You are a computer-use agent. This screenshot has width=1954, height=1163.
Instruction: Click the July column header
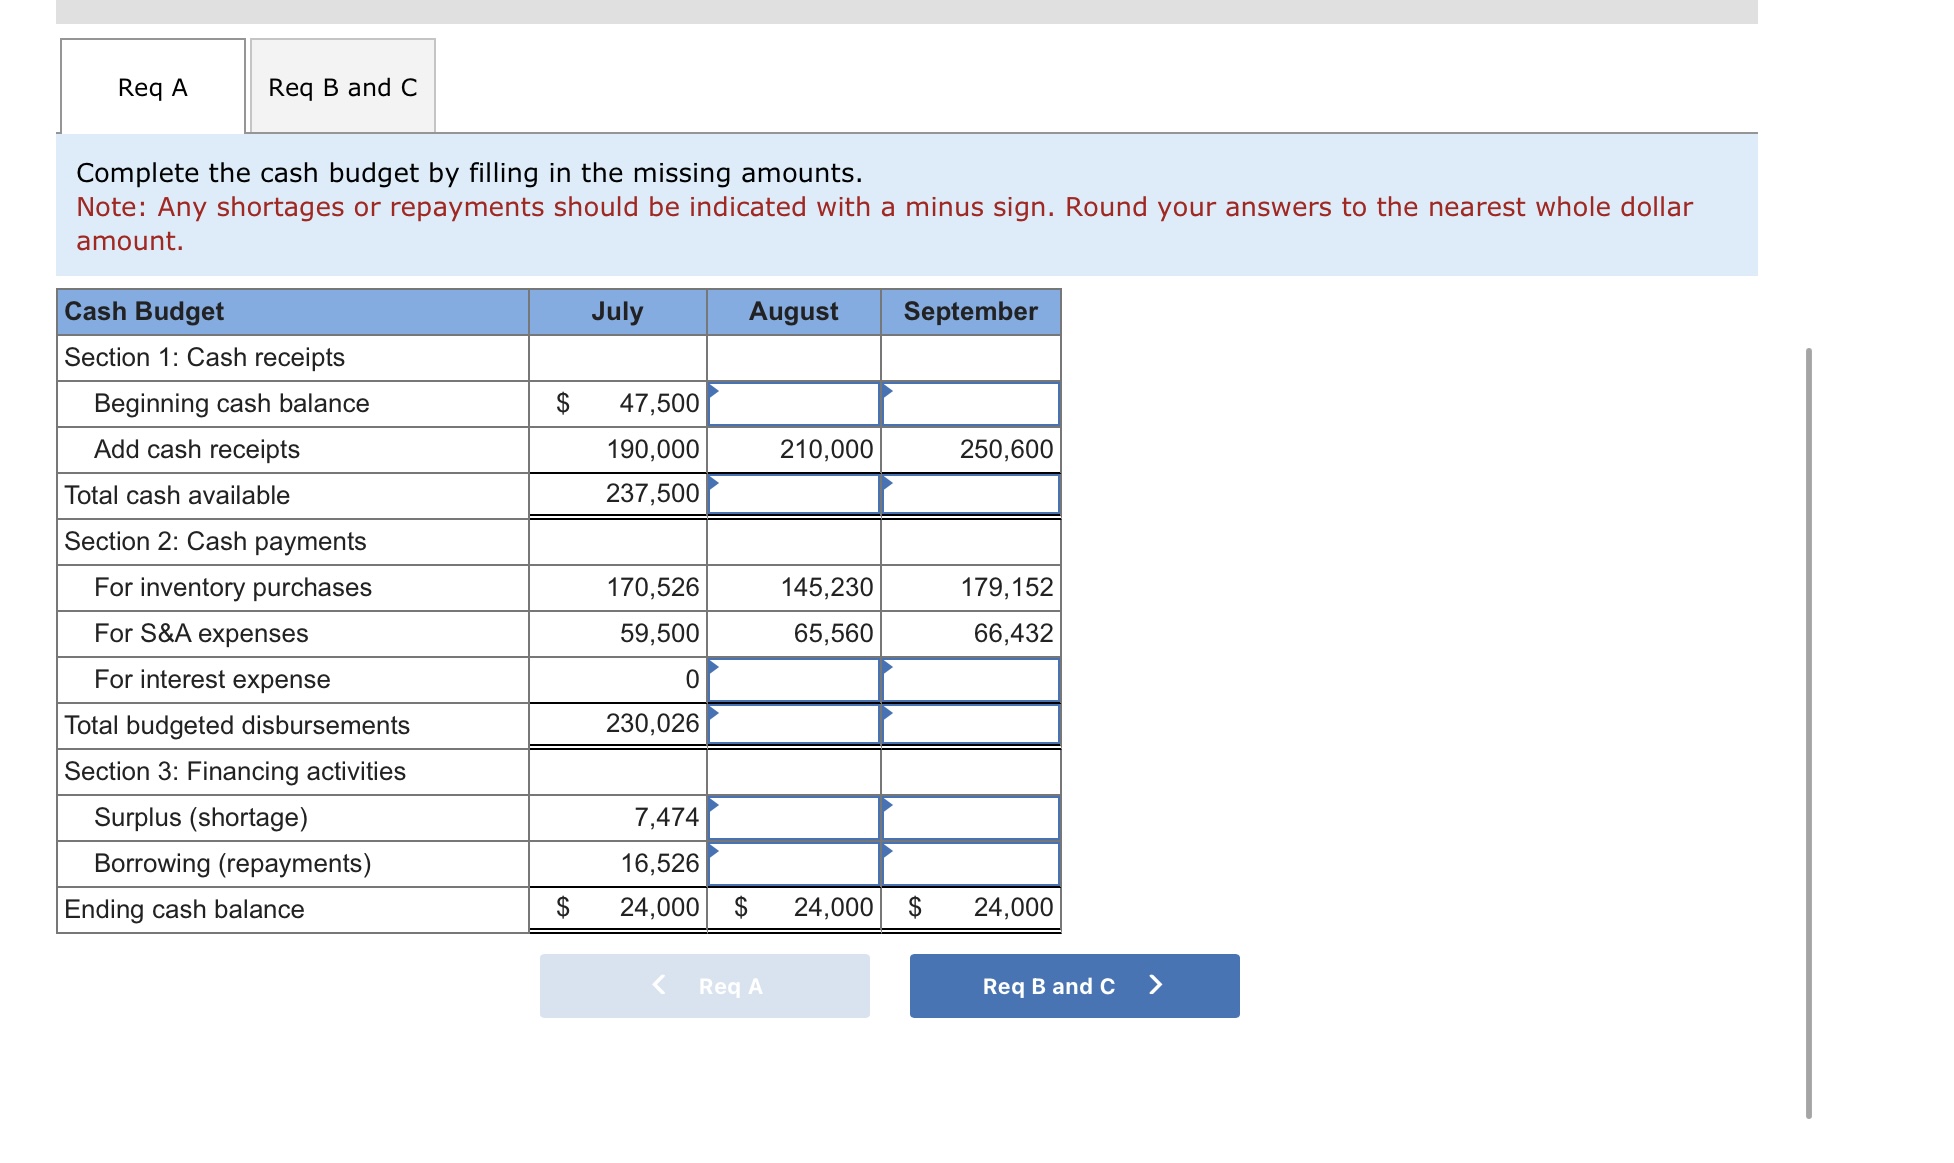[x=617, y=312]
